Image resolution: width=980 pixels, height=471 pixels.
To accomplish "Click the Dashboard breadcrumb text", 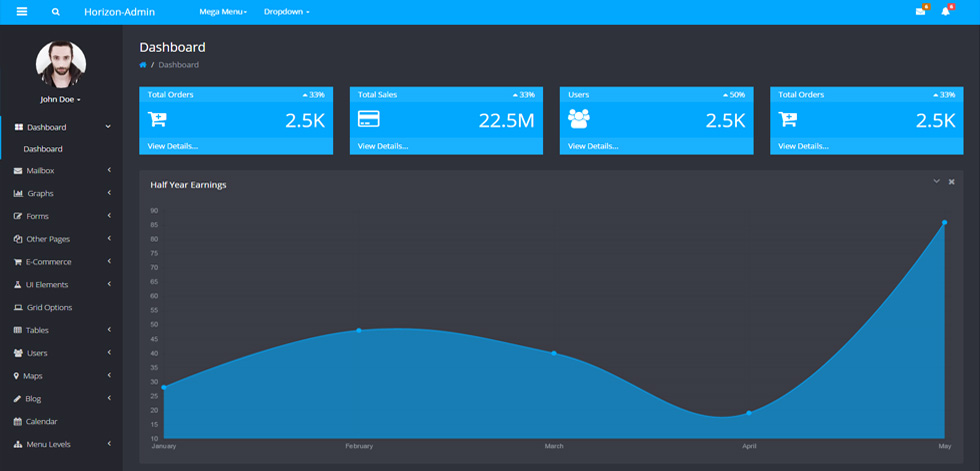I will click(179, 65).
